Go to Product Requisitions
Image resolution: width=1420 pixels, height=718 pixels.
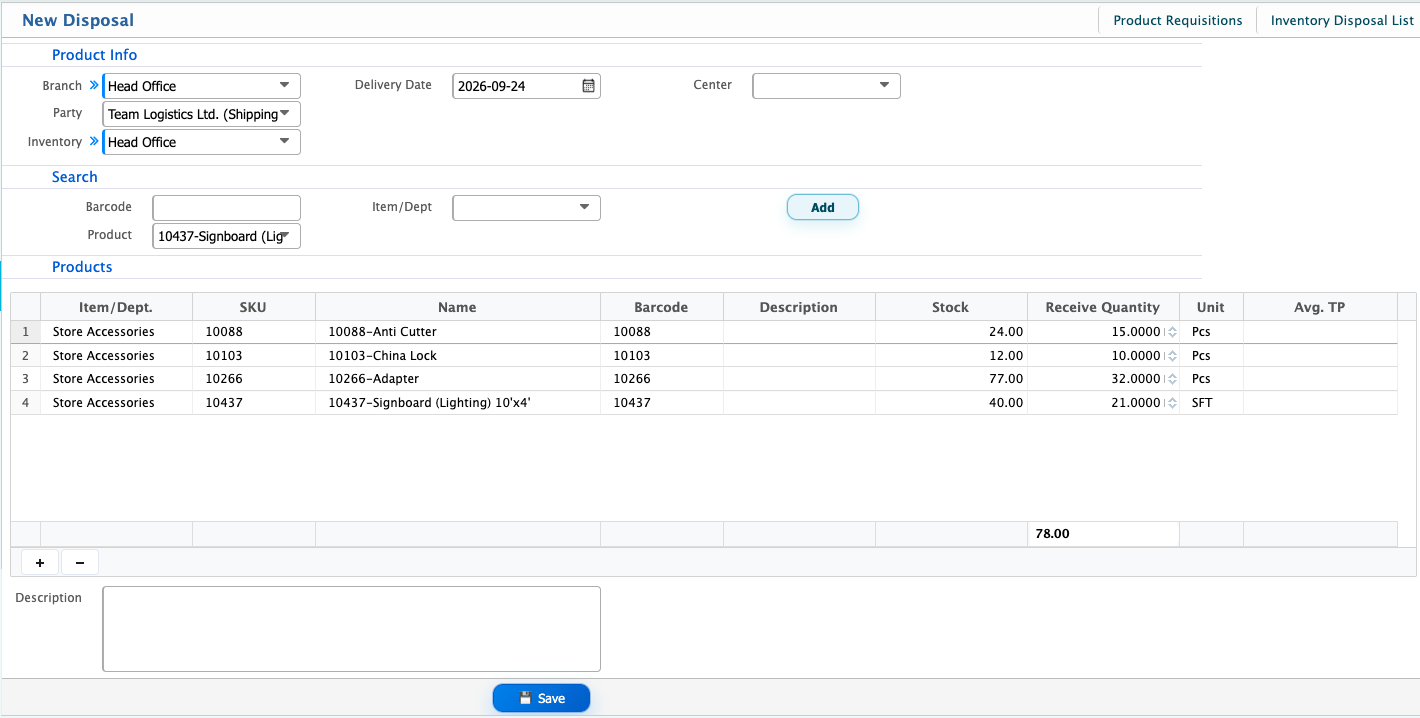1178,20
